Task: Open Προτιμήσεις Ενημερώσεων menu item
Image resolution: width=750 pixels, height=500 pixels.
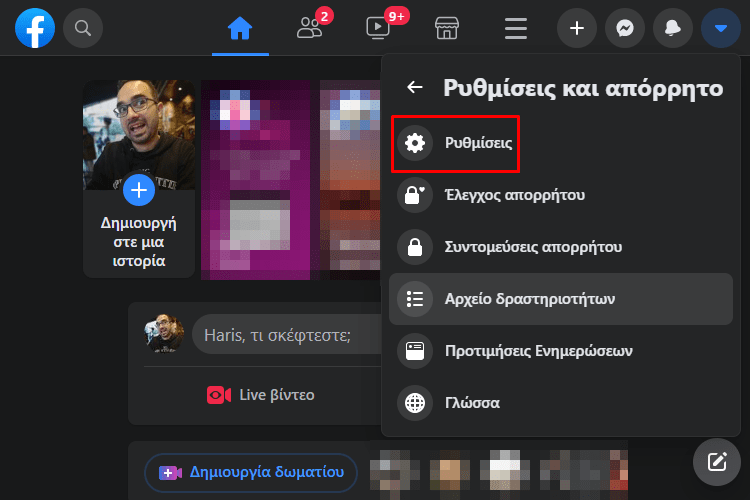Action: click(538, 351)
